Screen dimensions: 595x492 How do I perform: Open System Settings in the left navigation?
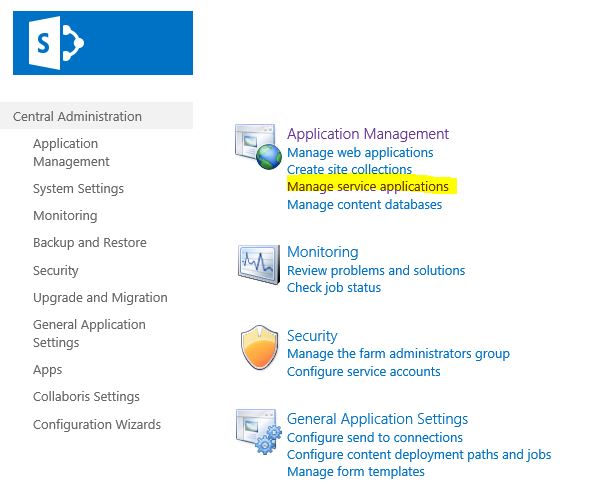point(79,189)
